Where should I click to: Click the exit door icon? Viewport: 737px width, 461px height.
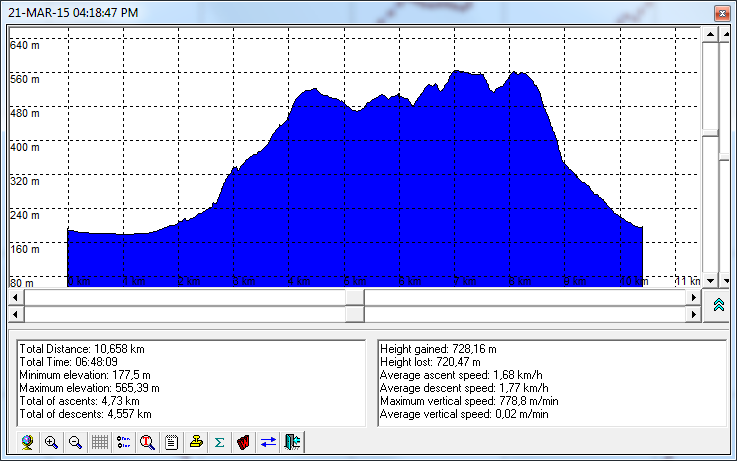tap(292, 441)
